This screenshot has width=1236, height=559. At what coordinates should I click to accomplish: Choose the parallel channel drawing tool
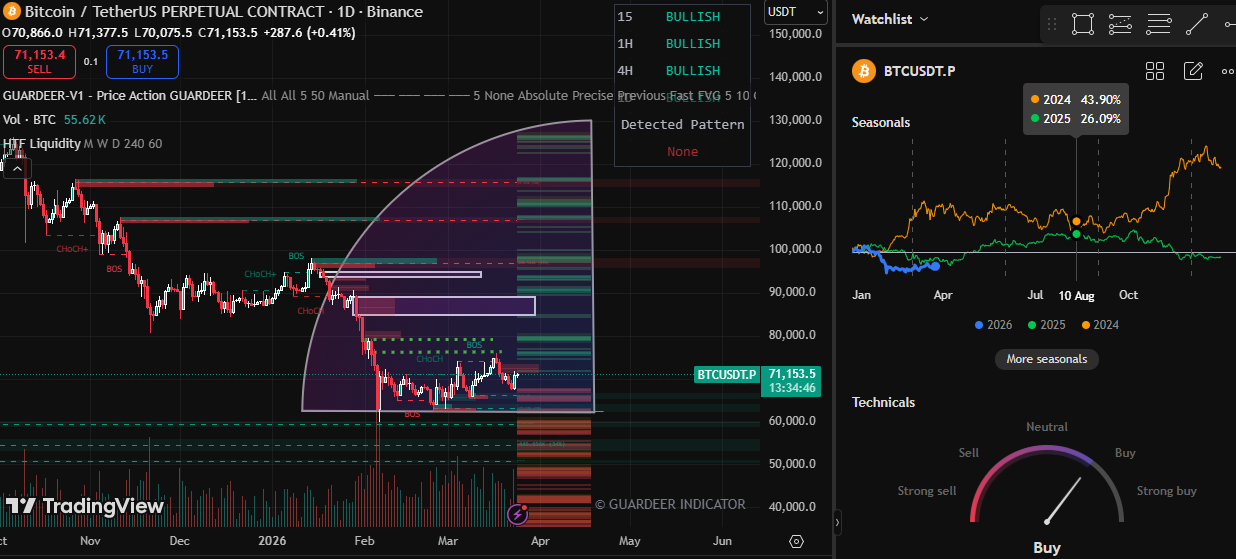tap(1120, 23)
